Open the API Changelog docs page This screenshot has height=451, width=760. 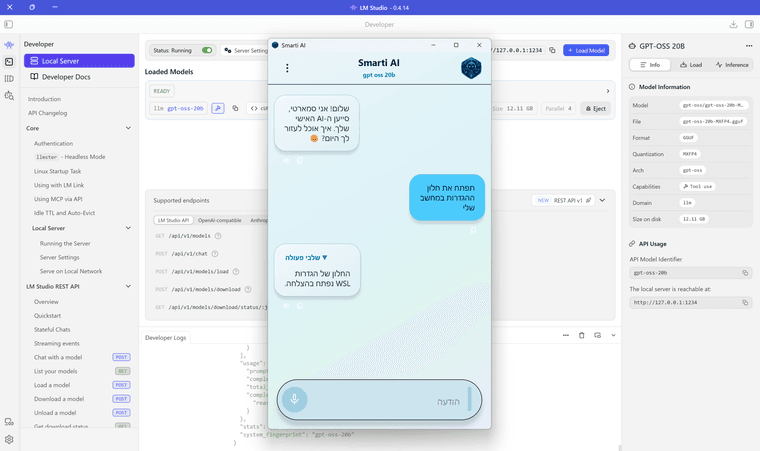pyautogui.click(x=48, y=113)
